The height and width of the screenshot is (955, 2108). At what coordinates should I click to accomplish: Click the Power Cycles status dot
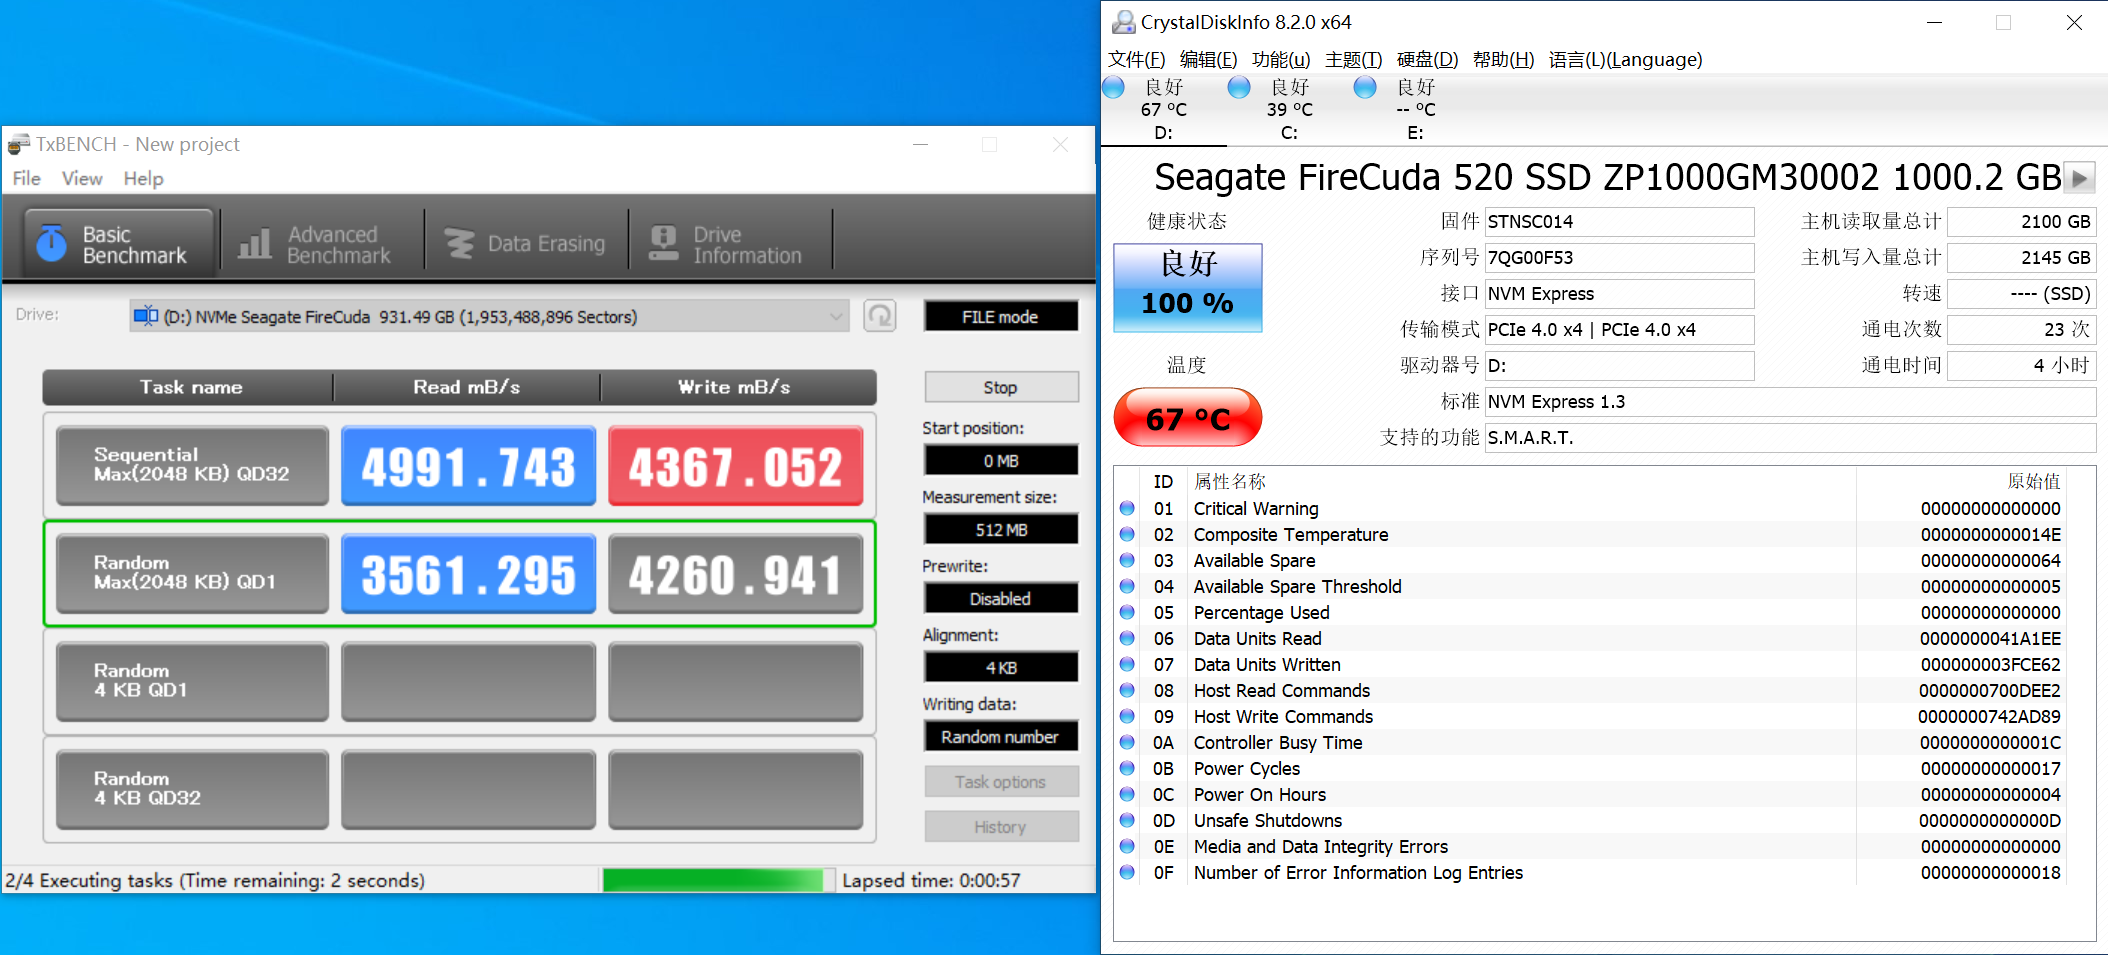(1127, 768)
